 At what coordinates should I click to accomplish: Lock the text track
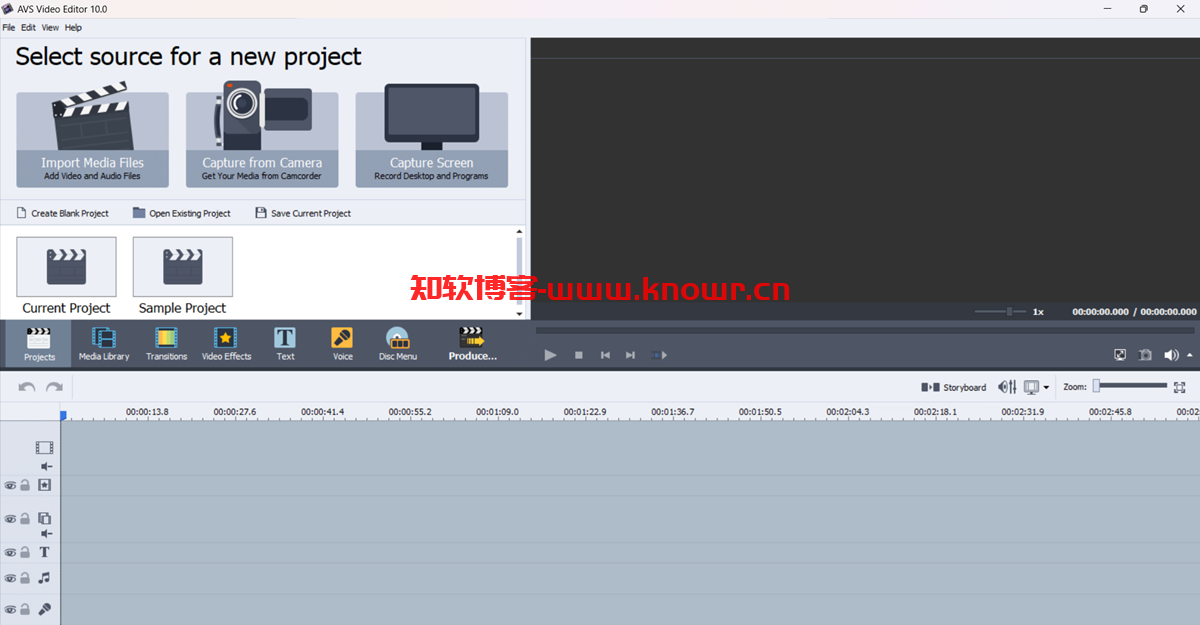(x=25, y=552)
